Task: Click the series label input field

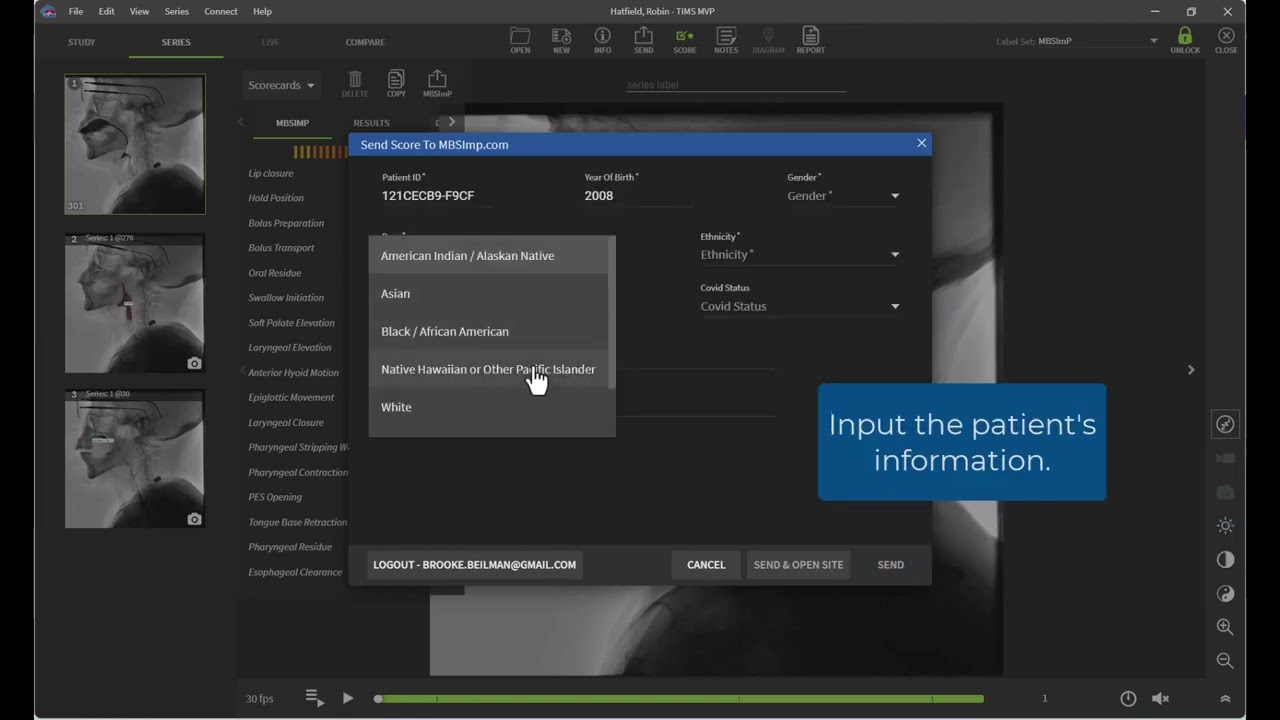Action: click(736, 85)
